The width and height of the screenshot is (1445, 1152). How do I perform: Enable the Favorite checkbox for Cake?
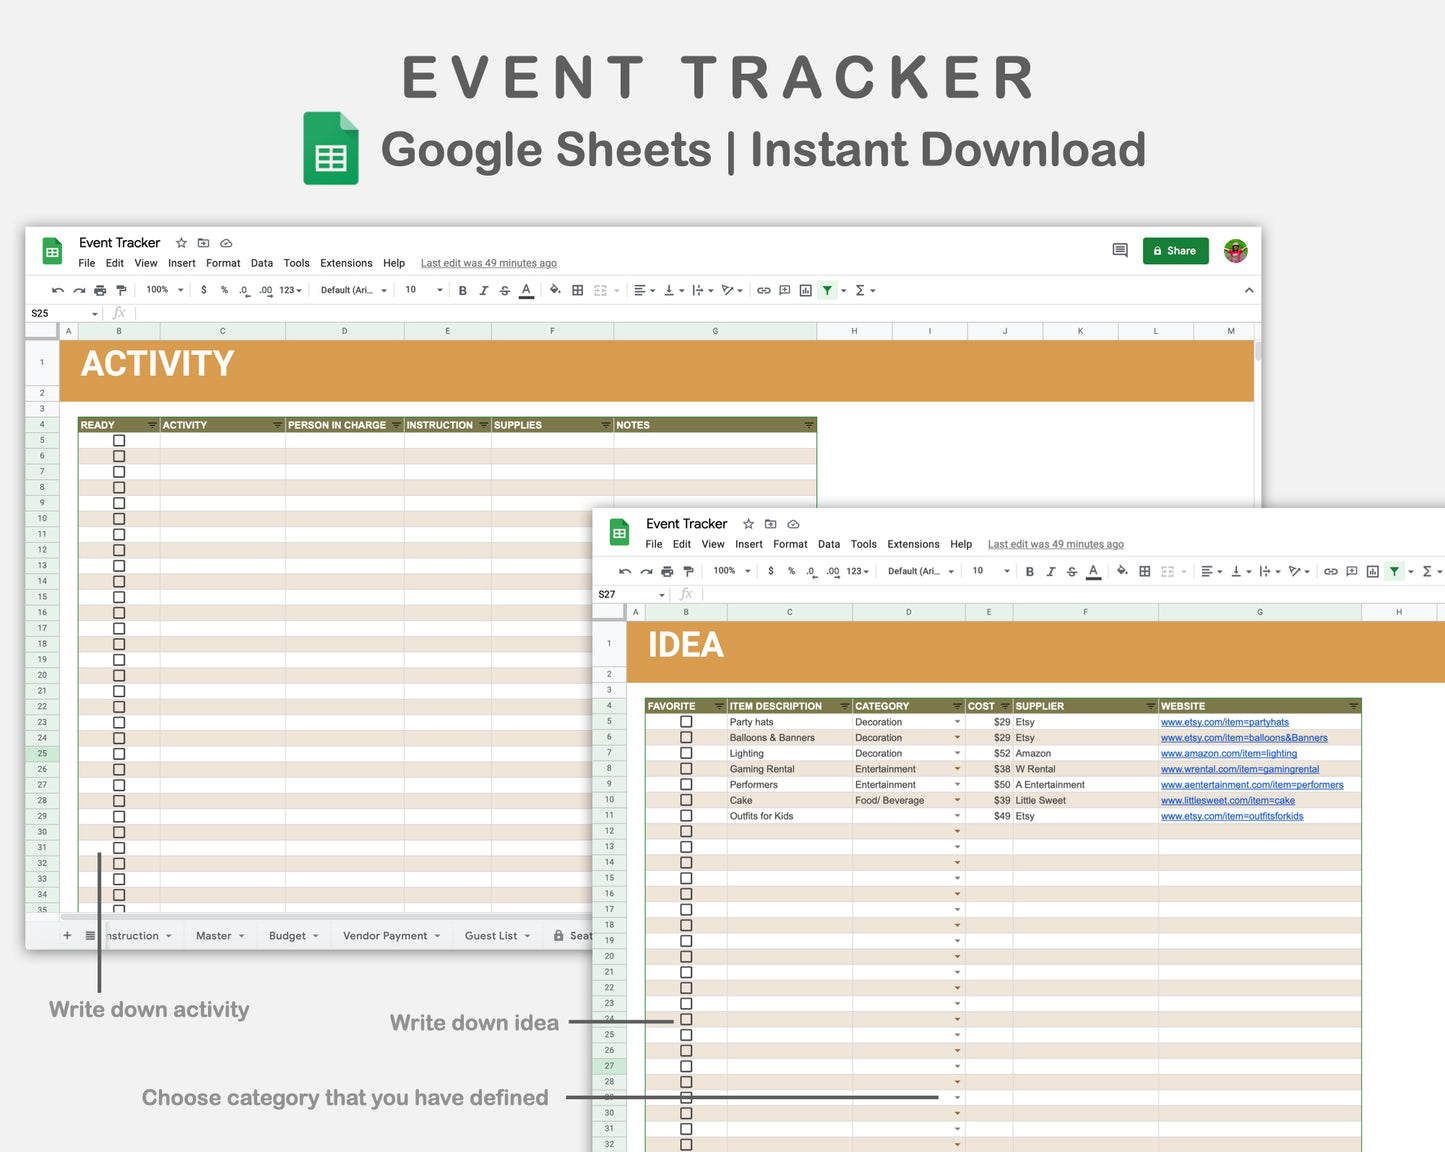686,800
